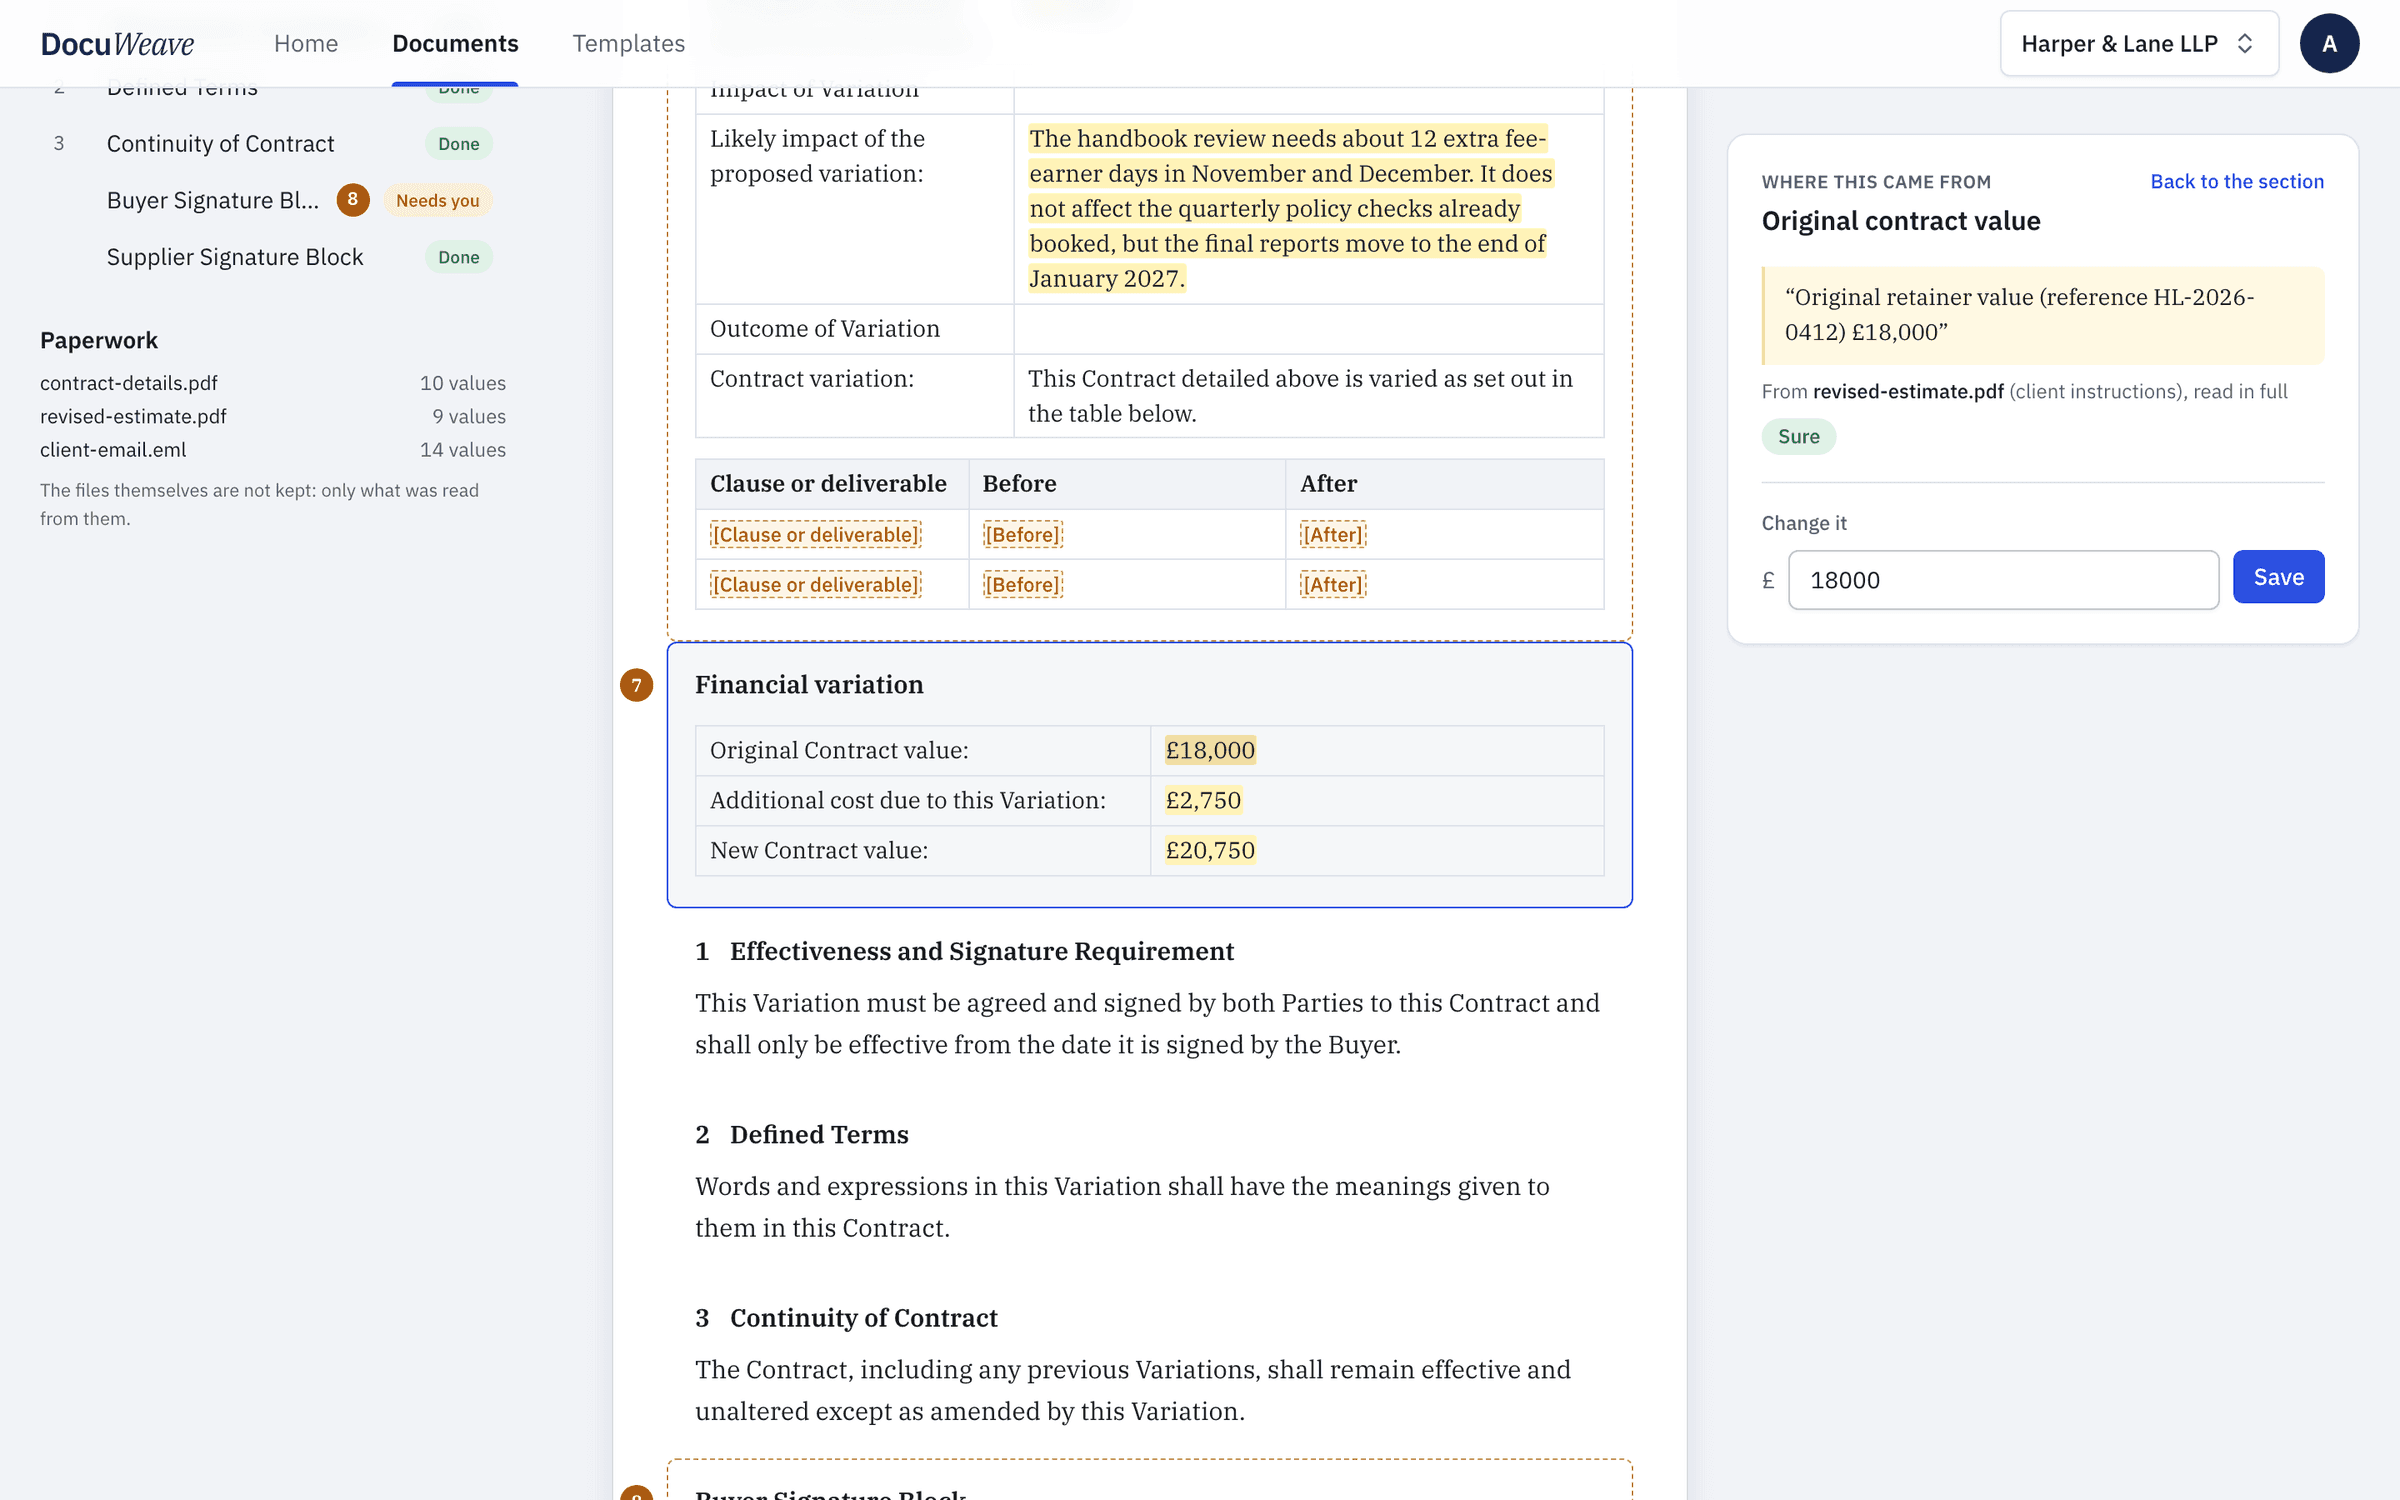Fill first row [Before] placeholder
Screen dimensions: 2400x1500
pyautogui.click(x=1022, y=534)
